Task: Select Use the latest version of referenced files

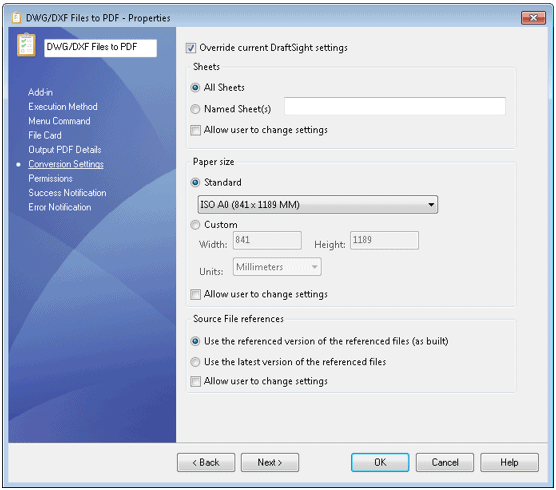Action: [x=195, y=362]
